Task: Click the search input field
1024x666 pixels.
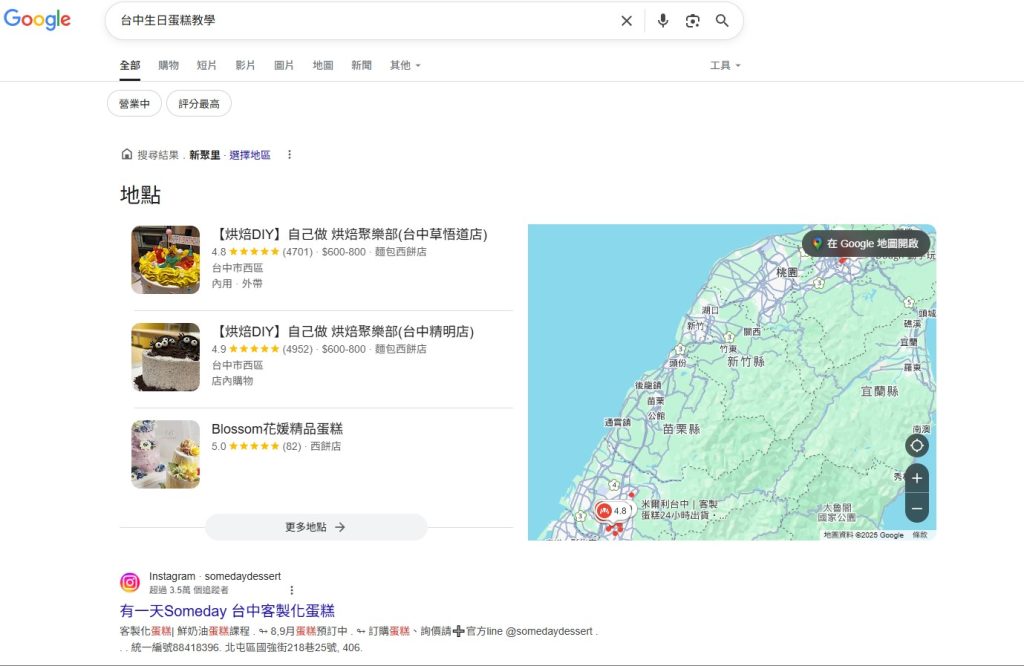Action: 366,20
